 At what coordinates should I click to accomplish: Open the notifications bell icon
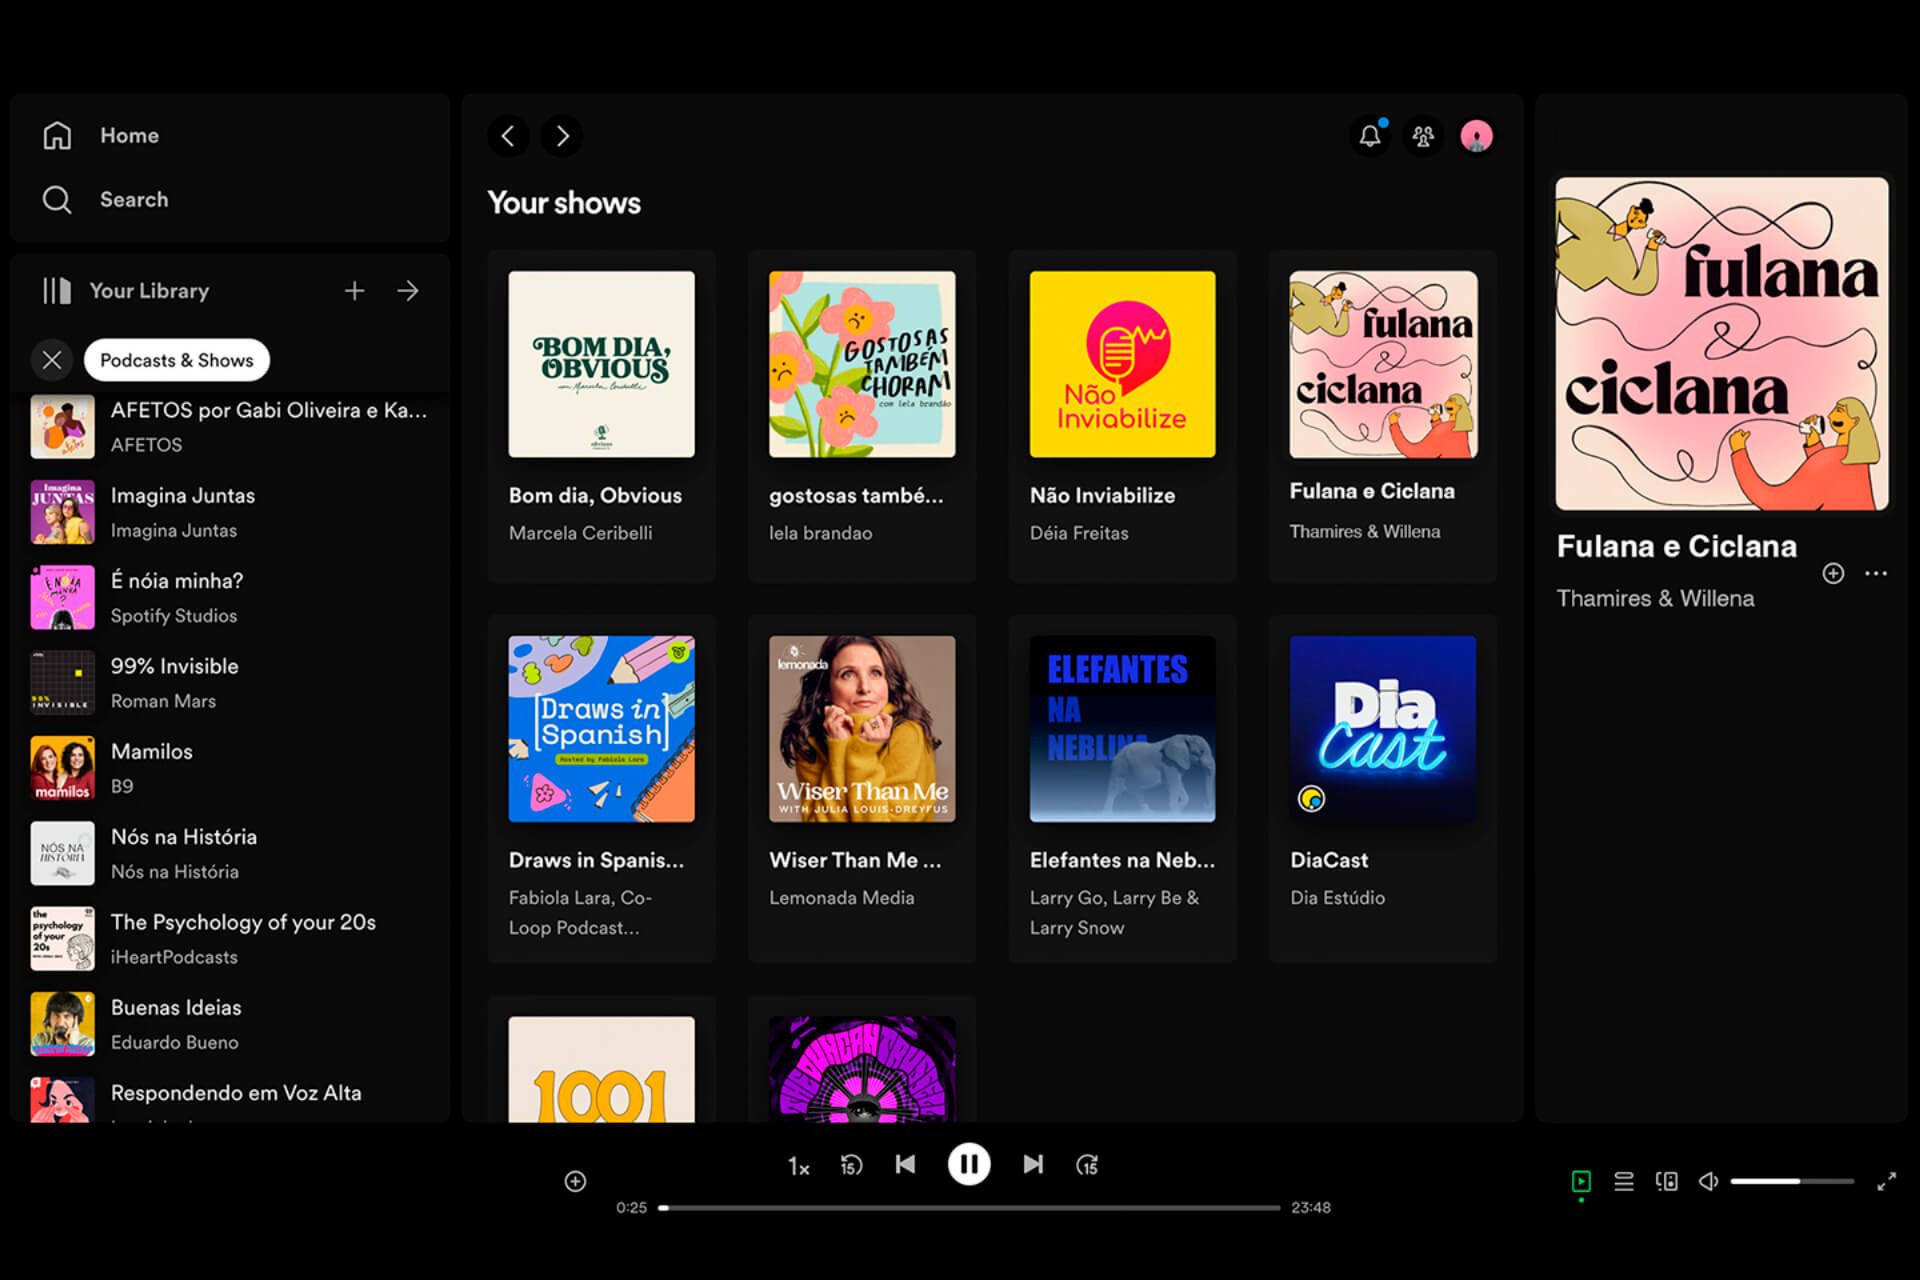[x=1370, y=136]
